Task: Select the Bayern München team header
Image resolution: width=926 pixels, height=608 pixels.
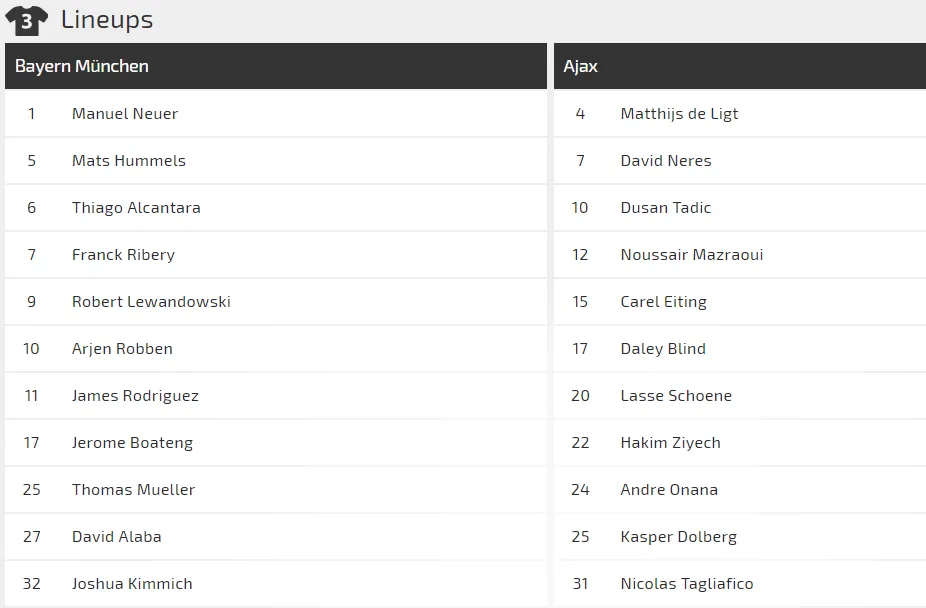Action: pos(82,66)
